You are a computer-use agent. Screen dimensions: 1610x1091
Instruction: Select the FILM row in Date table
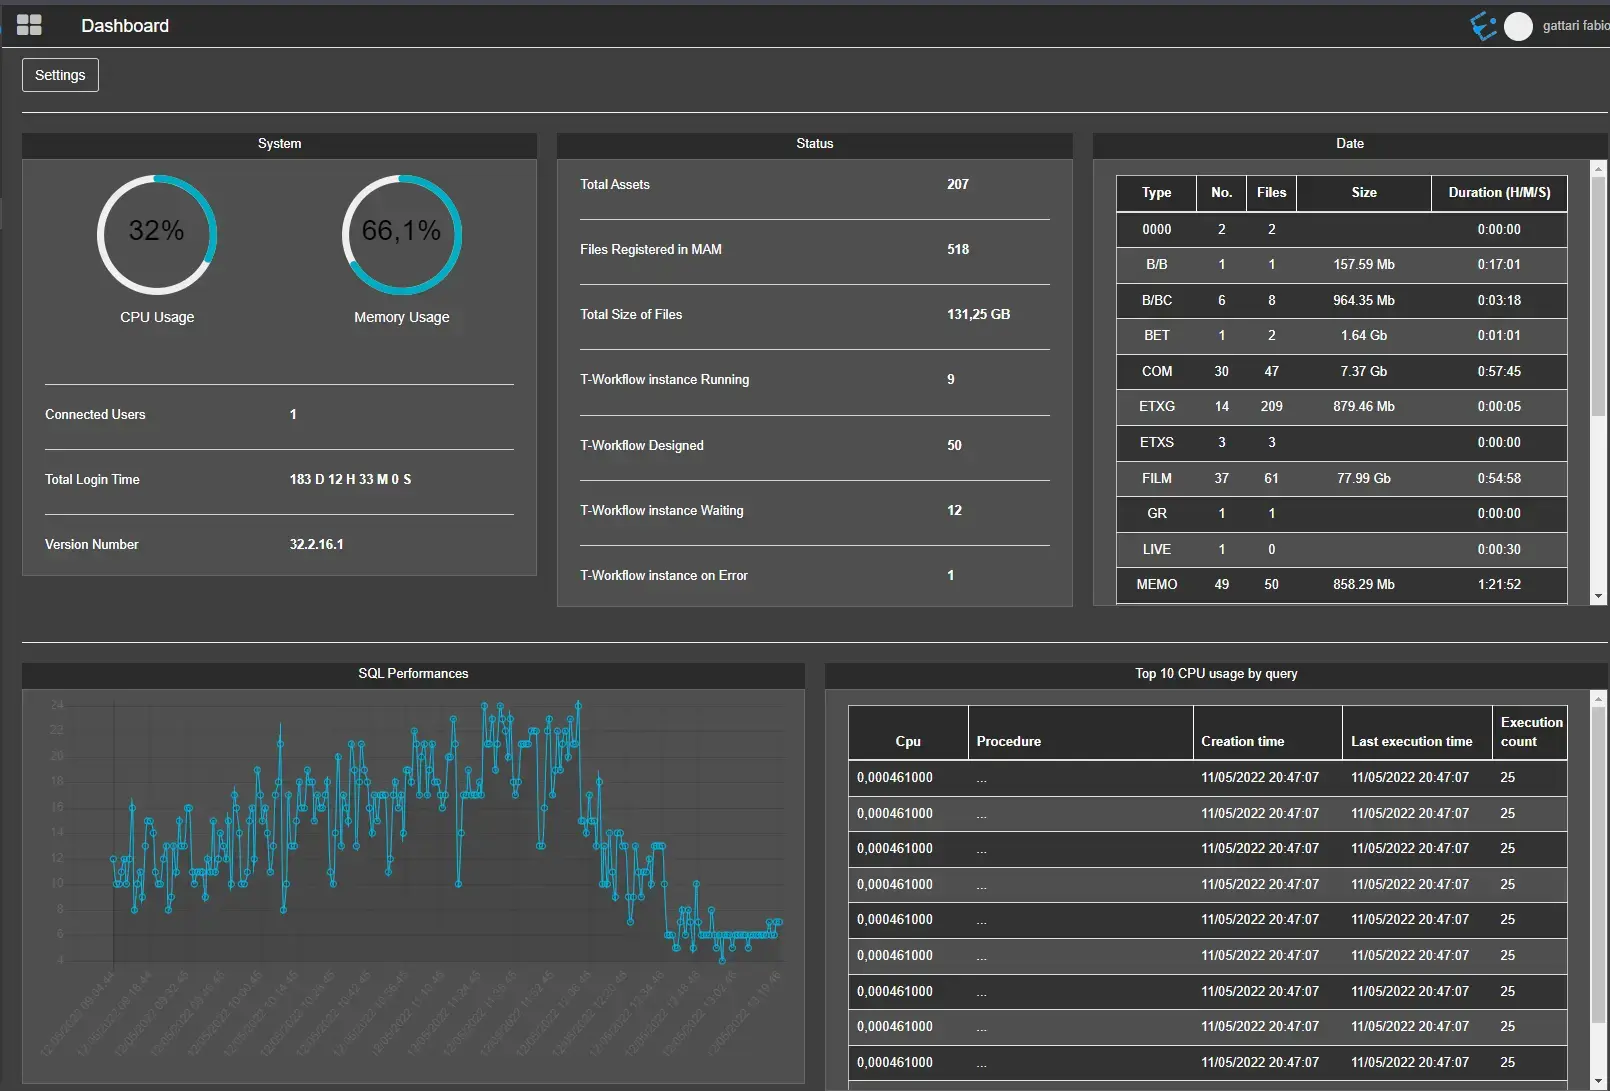(x=1340, y=478)
